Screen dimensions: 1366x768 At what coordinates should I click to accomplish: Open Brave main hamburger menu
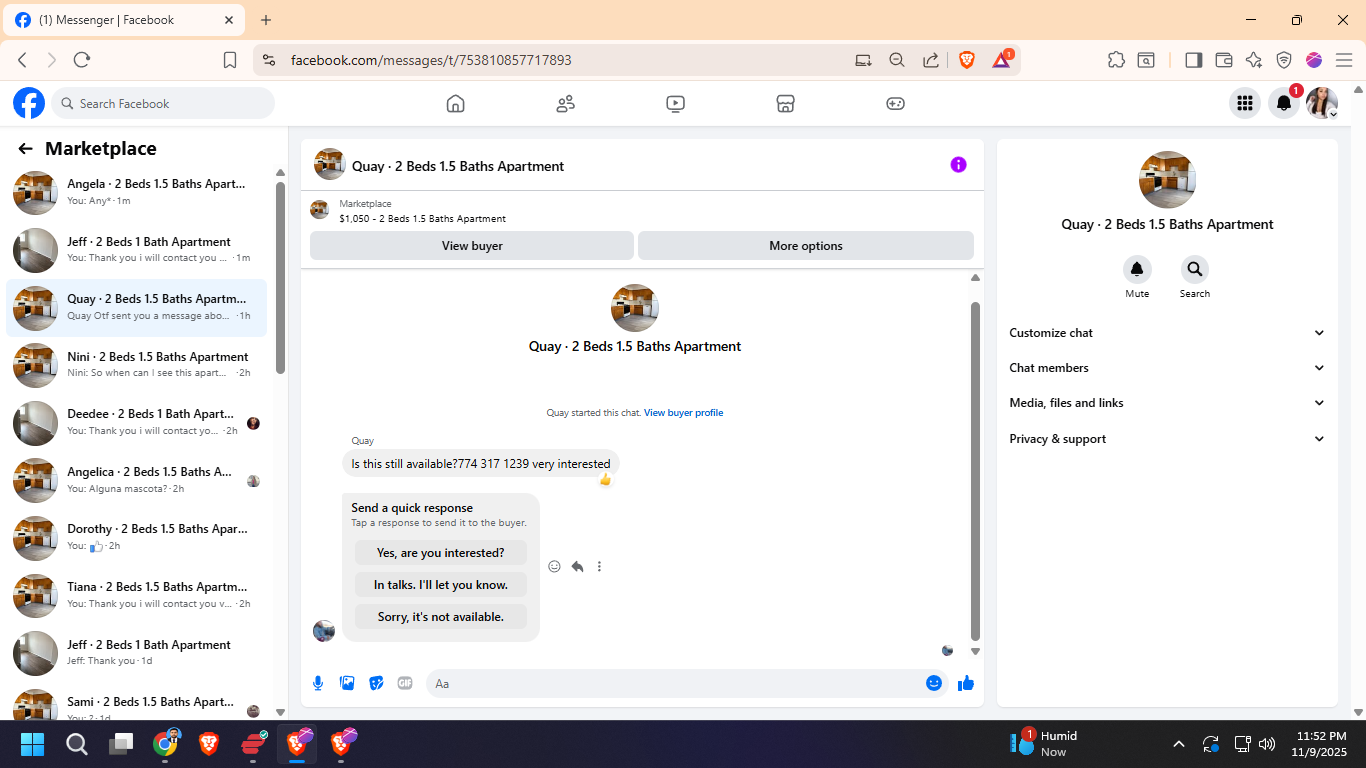tap(1344, 60)
